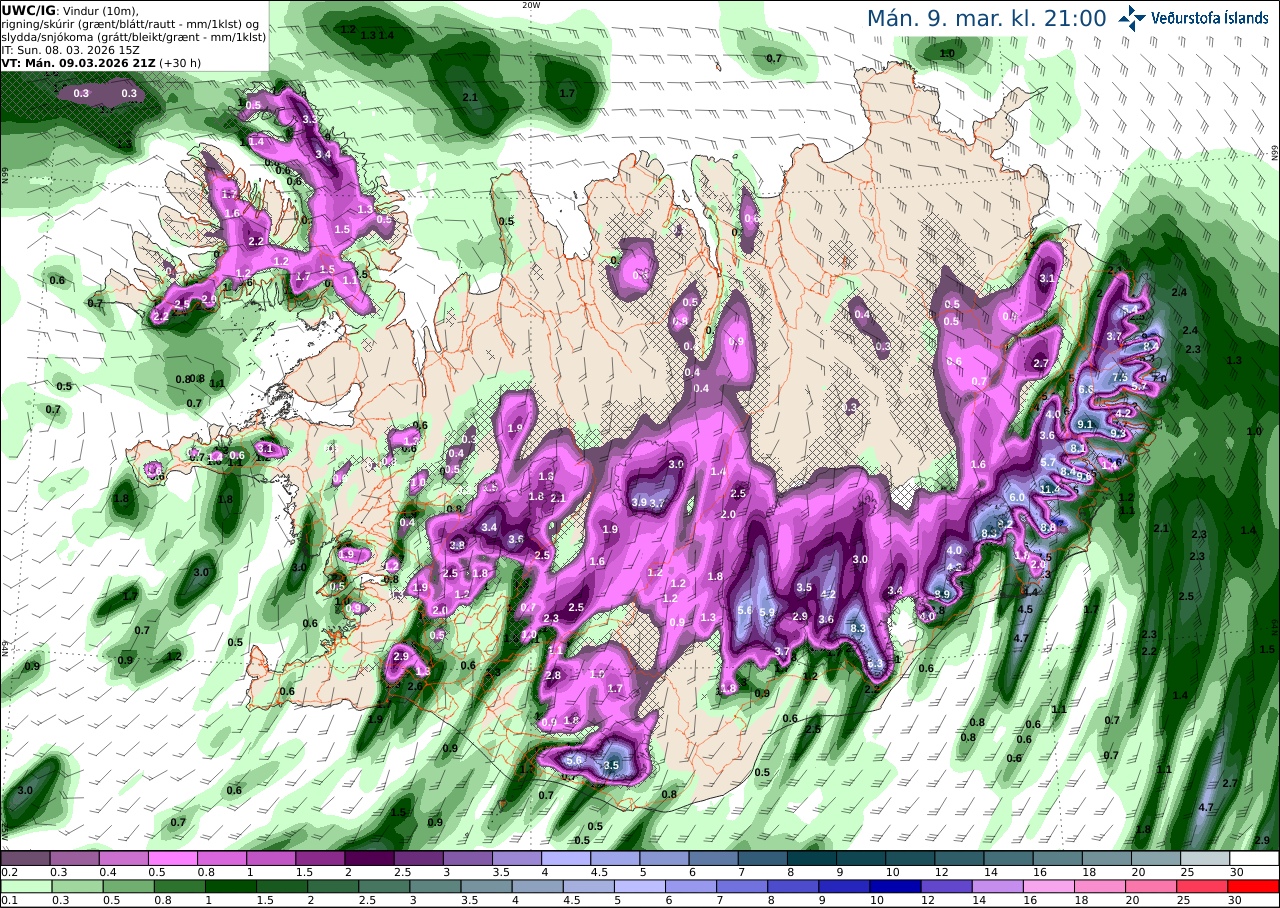Pick the pale green 0.1 swatch in lower legend
The height and width of the screenshot is (908, 1280).
pyautogui.click(x=26, y=886)
